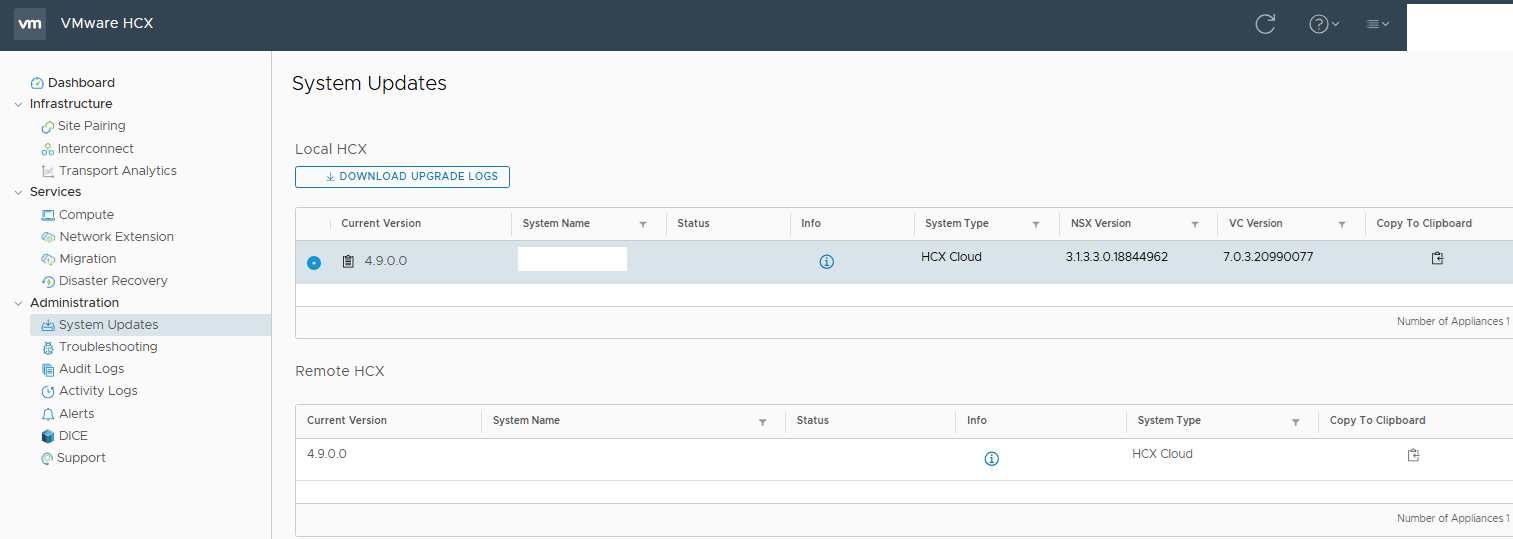Viewport: 1513px width, 539px height.
Task: Open the top-right hamburger settings menu
Action: (x=1377, y=24)
